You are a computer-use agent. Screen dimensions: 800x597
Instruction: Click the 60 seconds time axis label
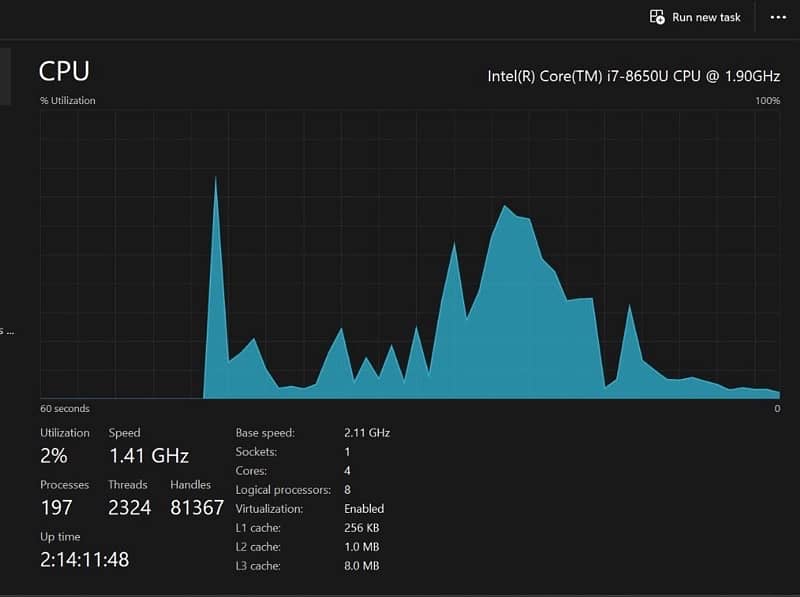(x=65, y=409)
